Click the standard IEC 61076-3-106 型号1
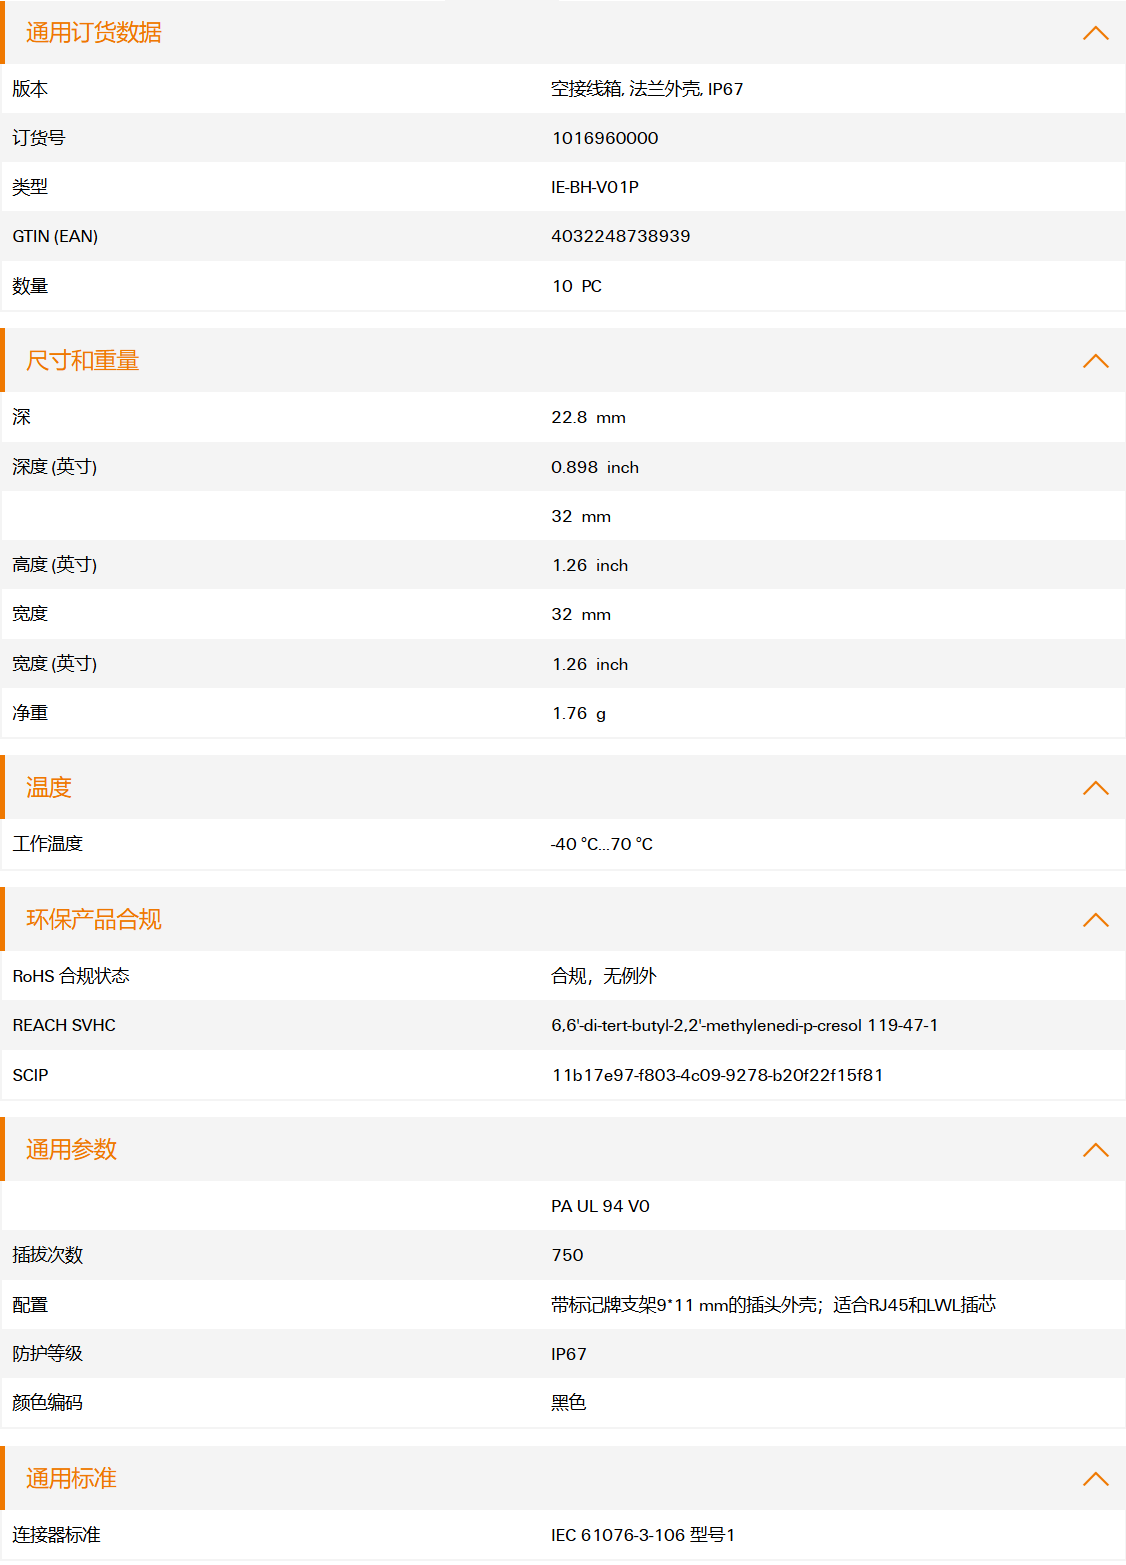 pos(643,1535)
